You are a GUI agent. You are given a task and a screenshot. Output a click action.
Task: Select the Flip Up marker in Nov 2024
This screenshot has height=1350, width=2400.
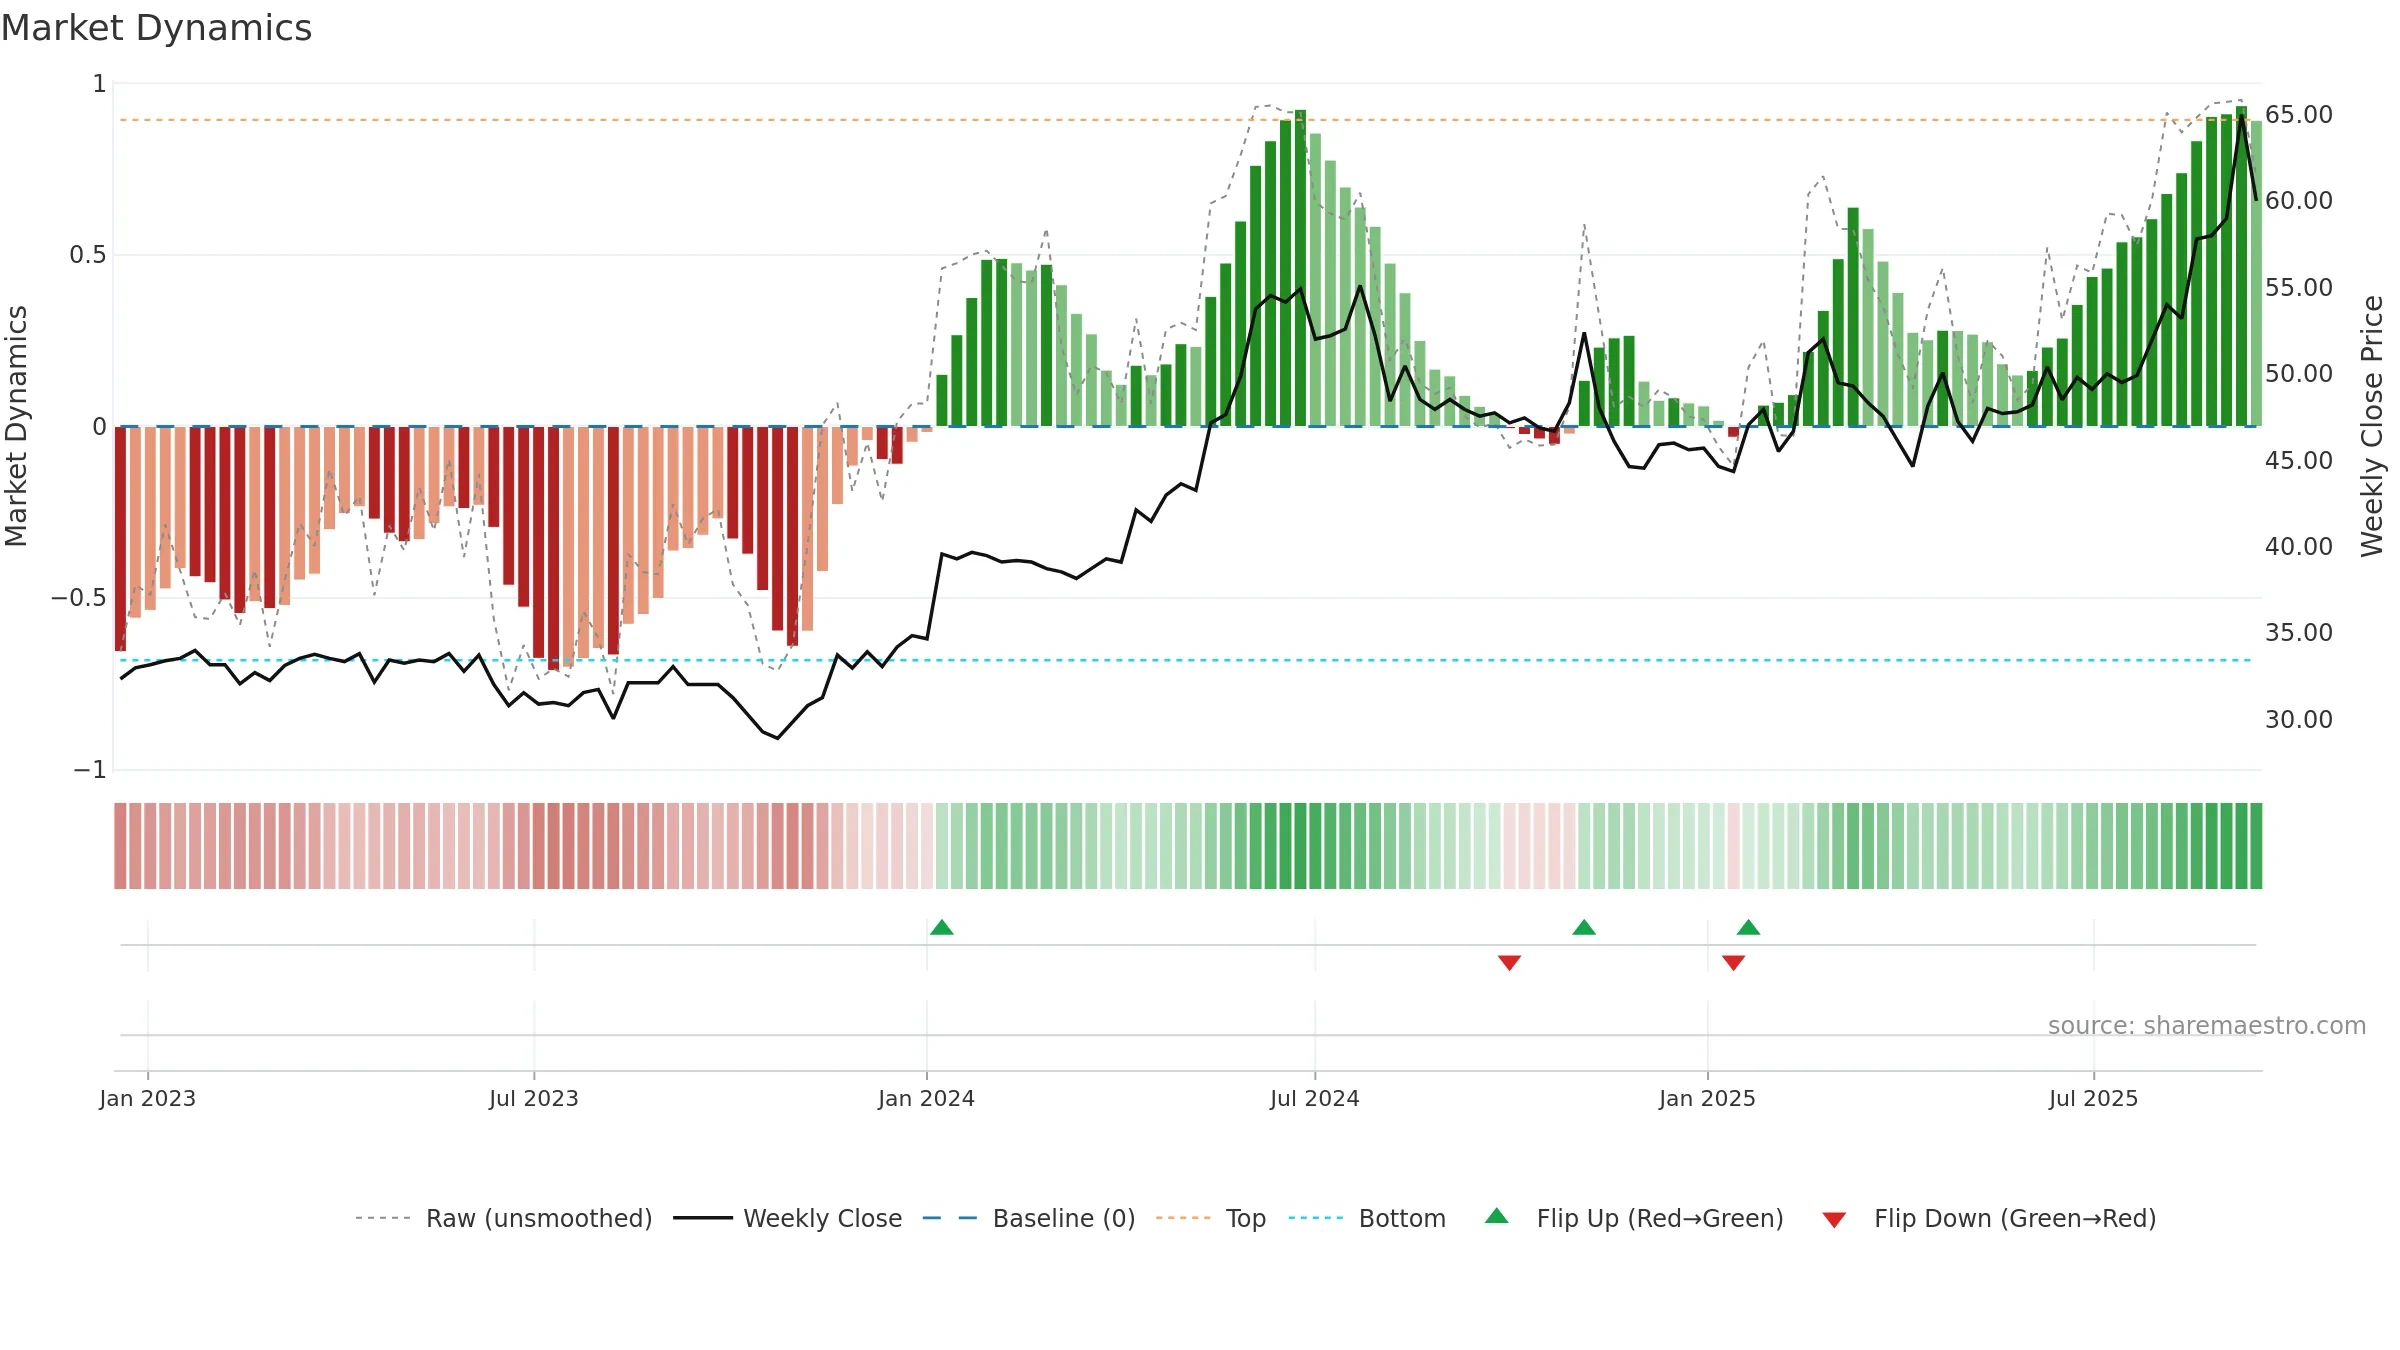[1584, 927]
